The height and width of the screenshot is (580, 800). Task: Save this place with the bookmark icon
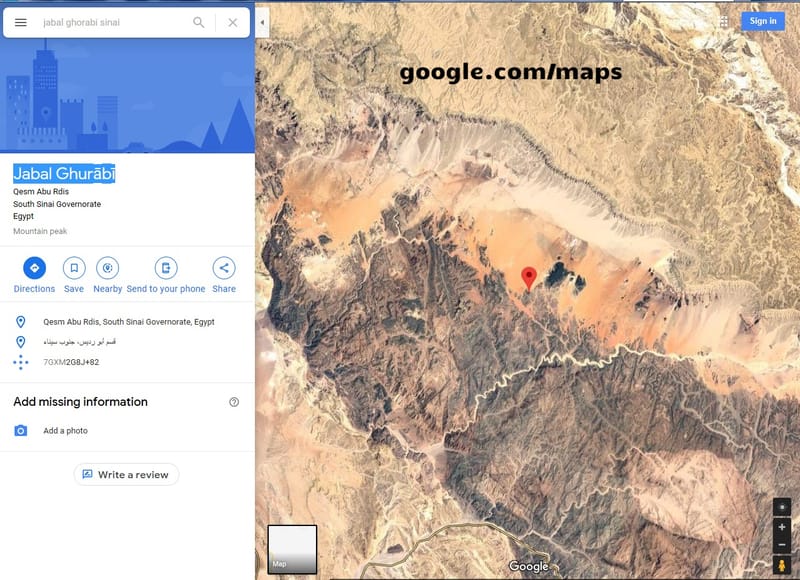pyautogui.click(x=74, y=267)
